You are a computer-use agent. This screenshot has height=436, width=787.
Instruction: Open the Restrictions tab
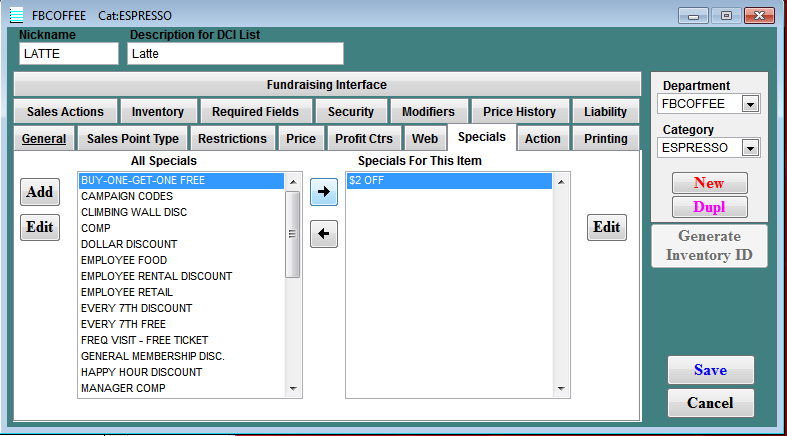pyautogui.click(x=232, y=138)
